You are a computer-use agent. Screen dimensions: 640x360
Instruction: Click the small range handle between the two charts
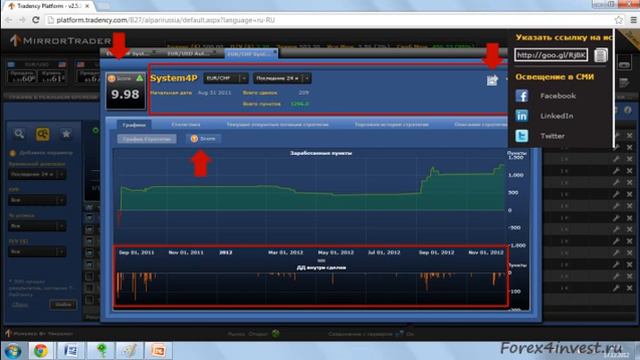point(321,260)
